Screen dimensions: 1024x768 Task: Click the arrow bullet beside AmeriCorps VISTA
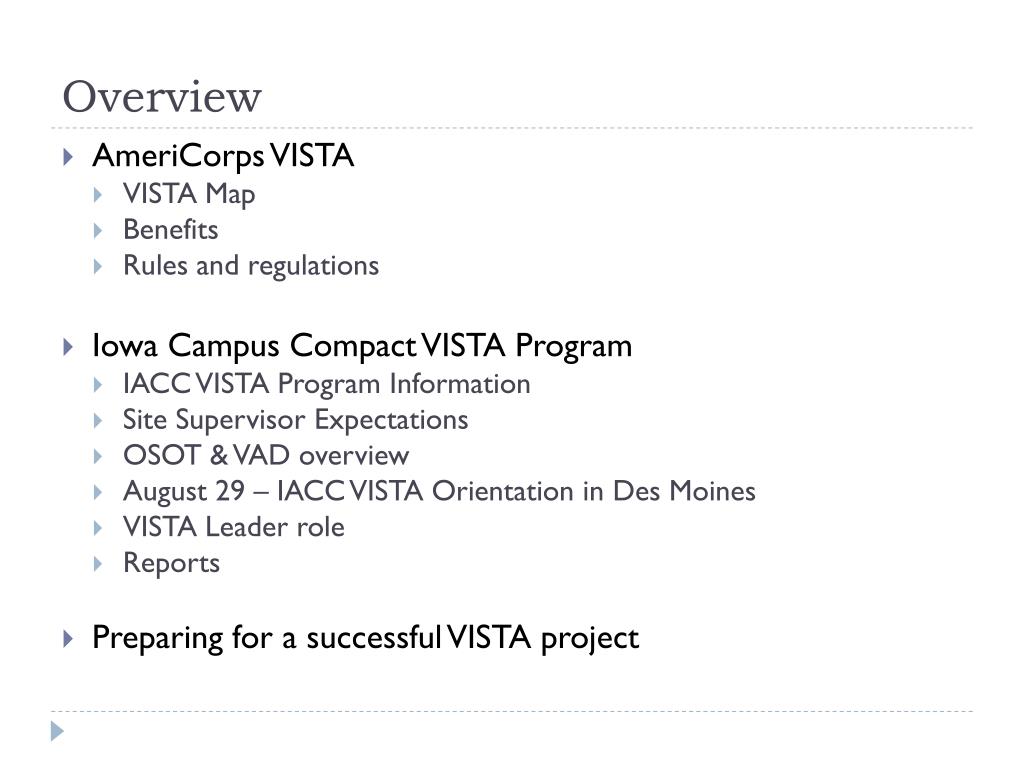point(68,157)
